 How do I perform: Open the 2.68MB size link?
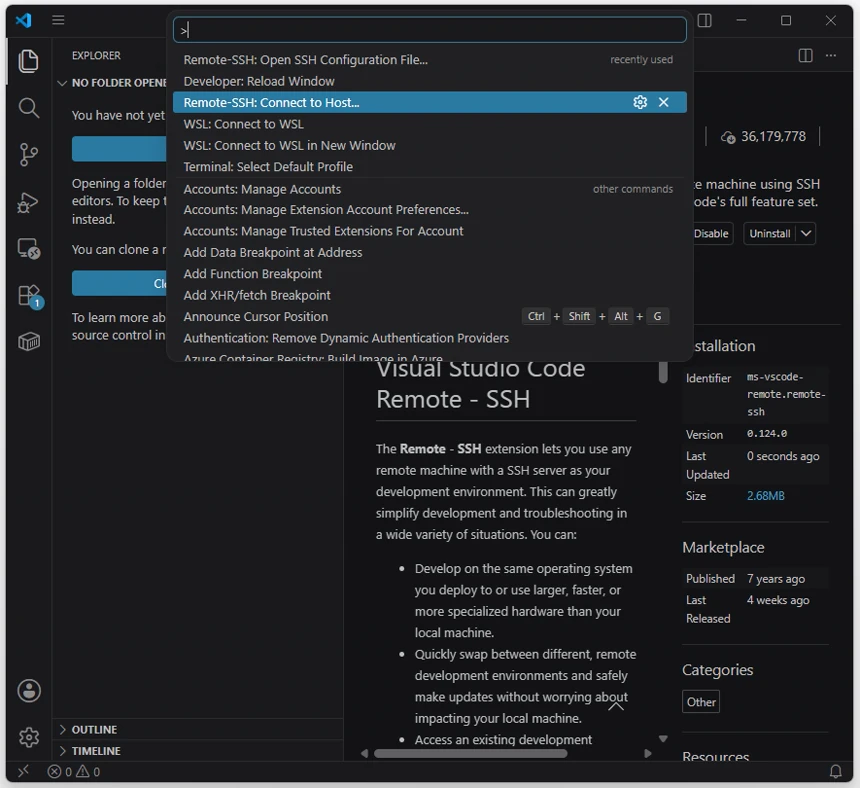[x=765, y=496]
